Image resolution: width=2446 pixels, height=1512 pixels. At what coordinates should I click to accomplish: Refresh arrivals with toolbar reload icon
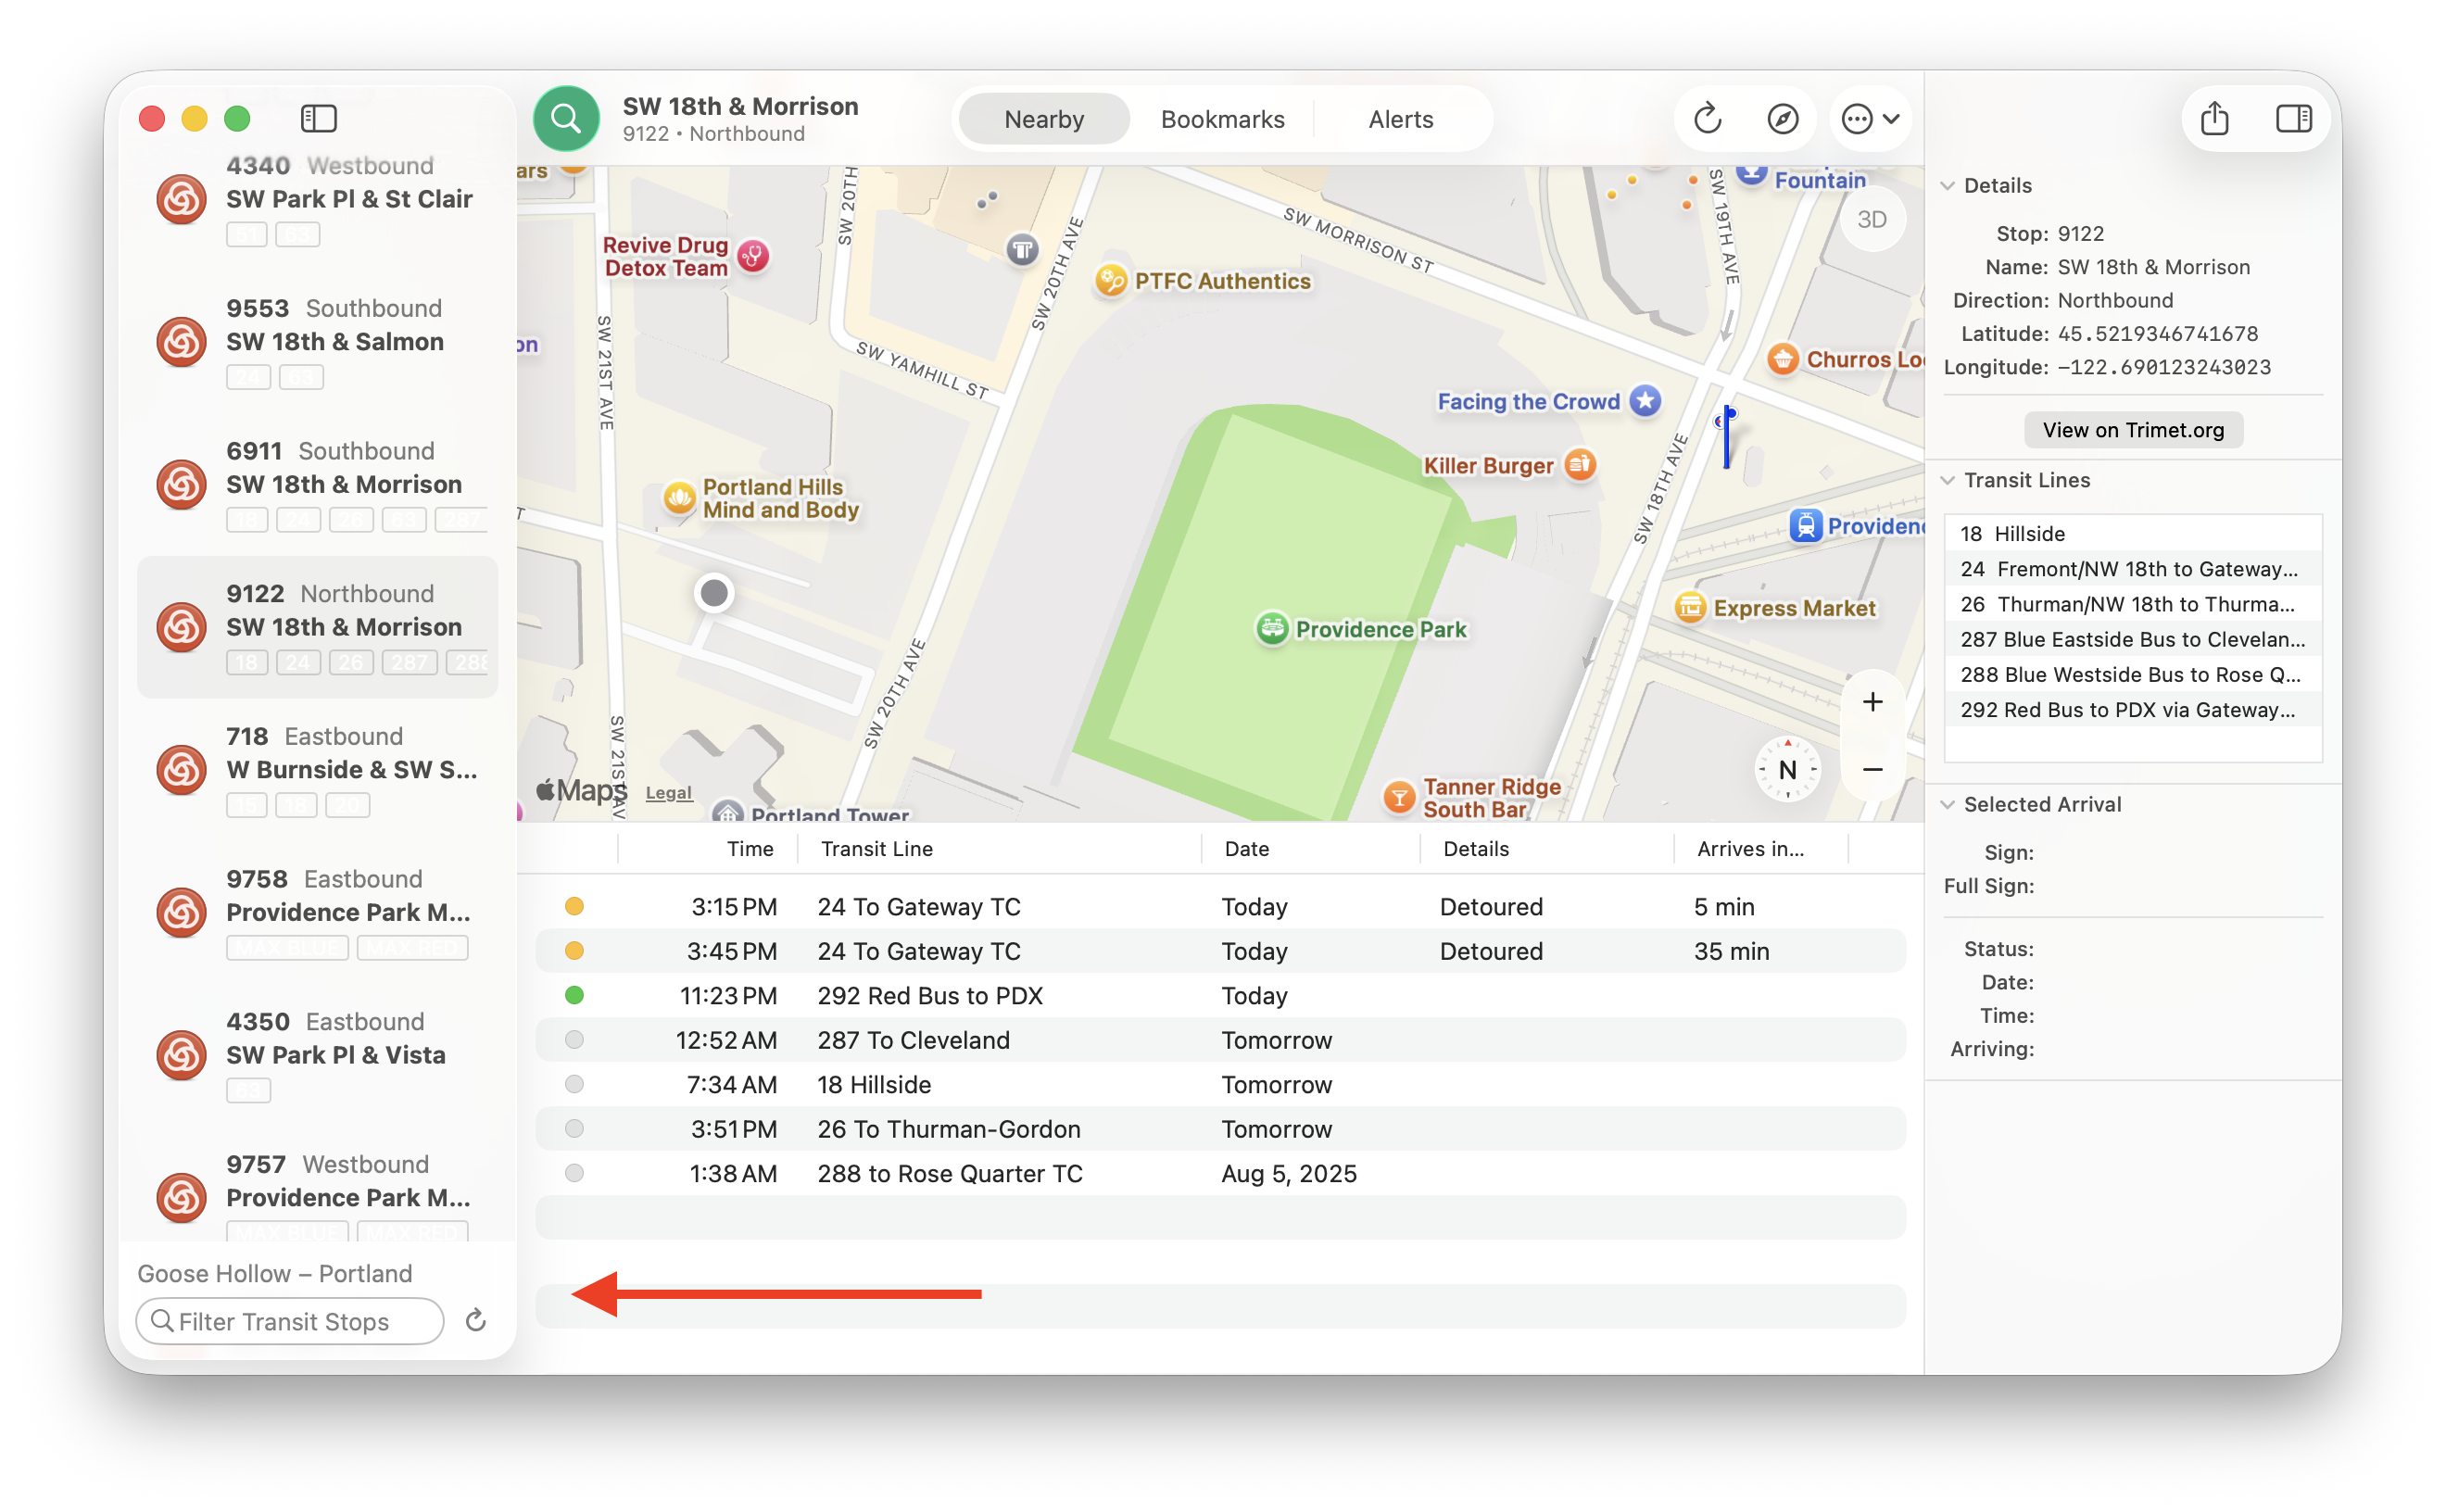tap(1707, 119)
